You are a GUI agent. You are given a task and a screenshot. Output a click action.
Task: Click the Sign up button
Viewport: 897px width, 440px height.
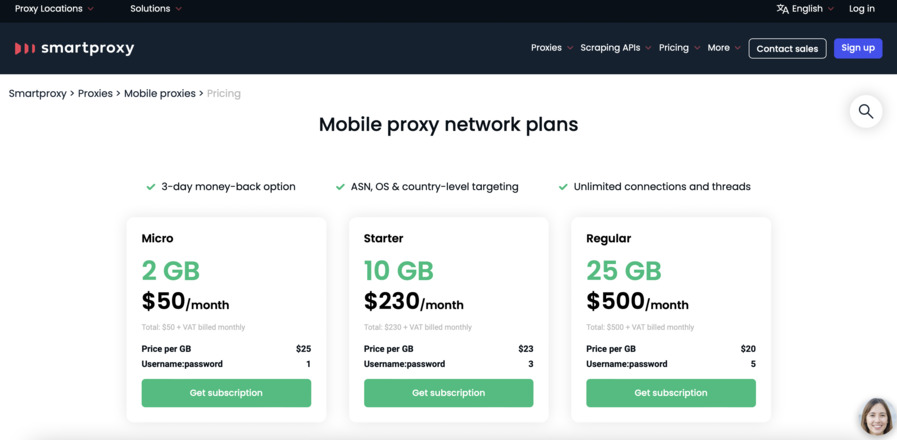(x=858, y=48)
